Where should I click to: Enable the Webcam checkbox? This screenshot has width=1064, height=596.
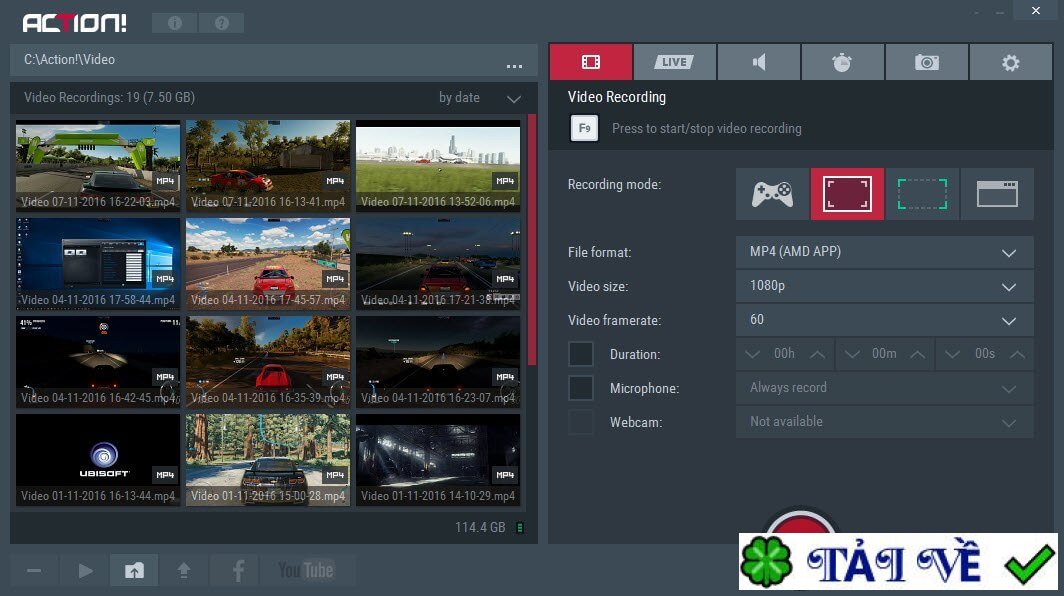click(581, 421)
